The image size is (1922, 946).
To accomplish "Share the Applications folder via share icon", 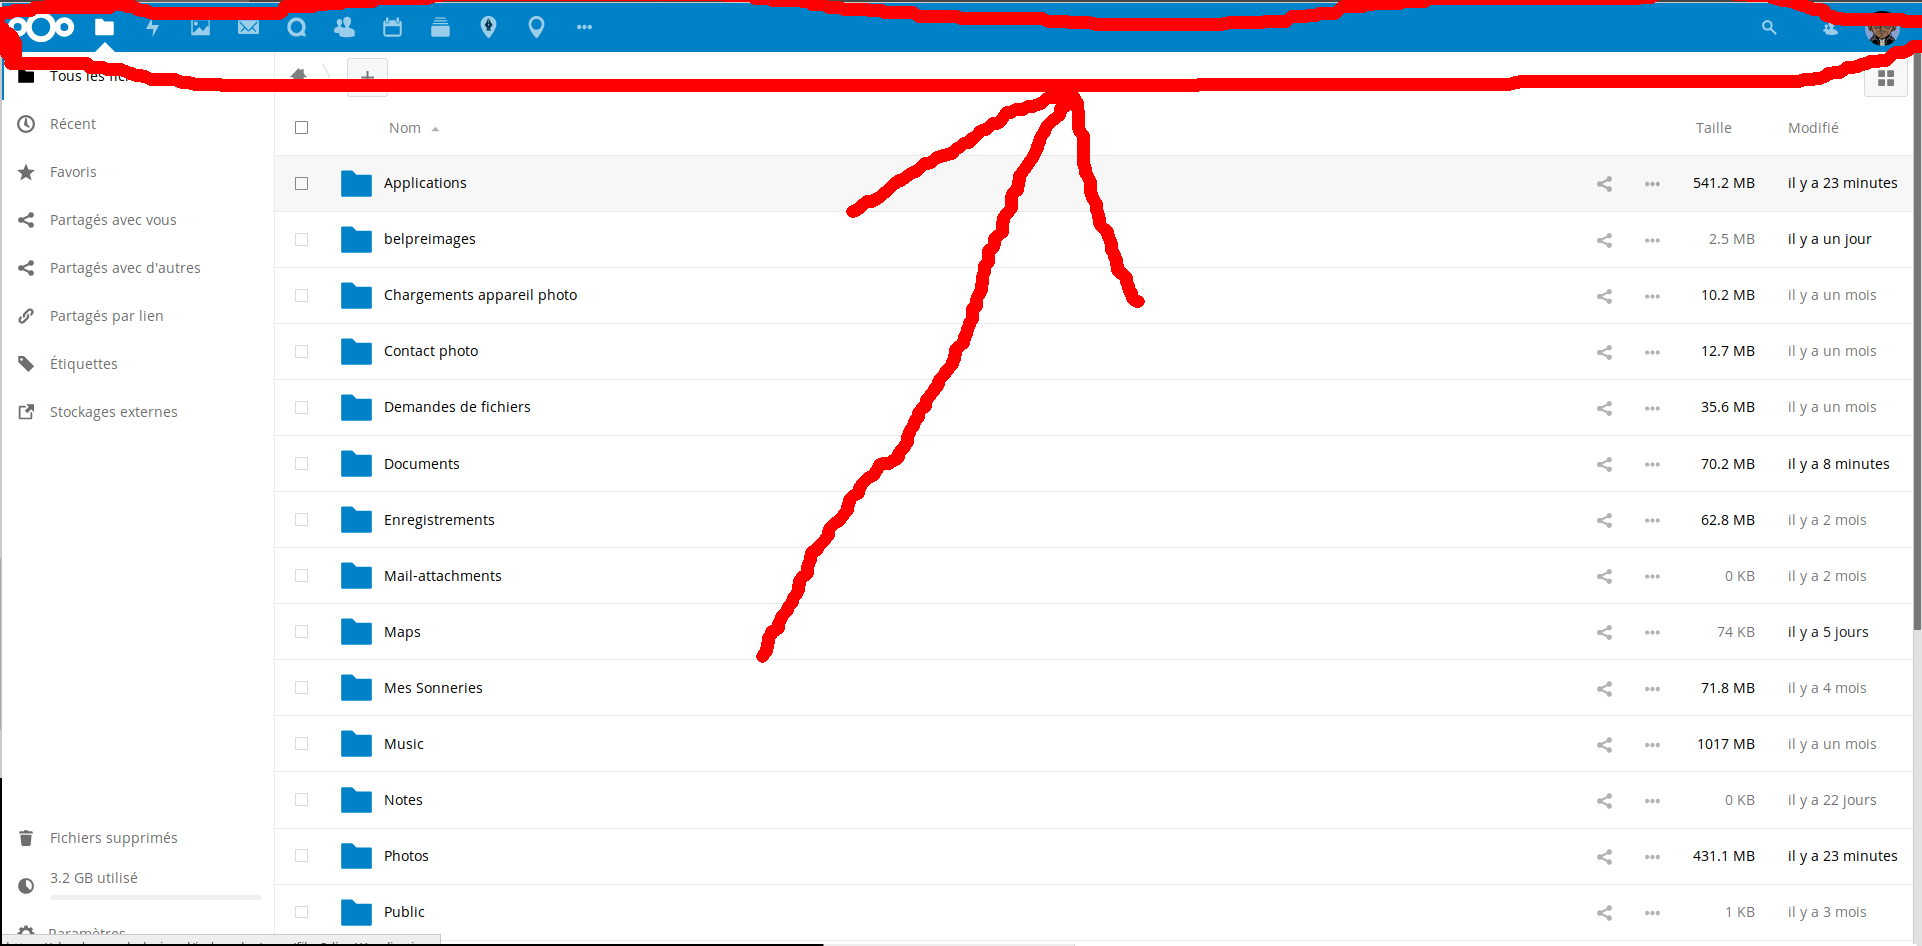I will (x=1604, y=184).
